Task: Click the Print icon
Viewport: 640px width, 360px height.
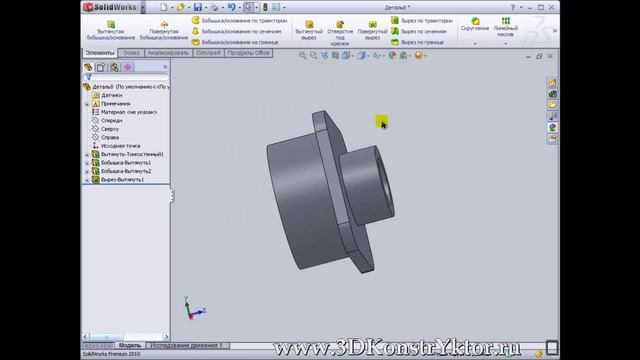Action: [x=214, y=7]
